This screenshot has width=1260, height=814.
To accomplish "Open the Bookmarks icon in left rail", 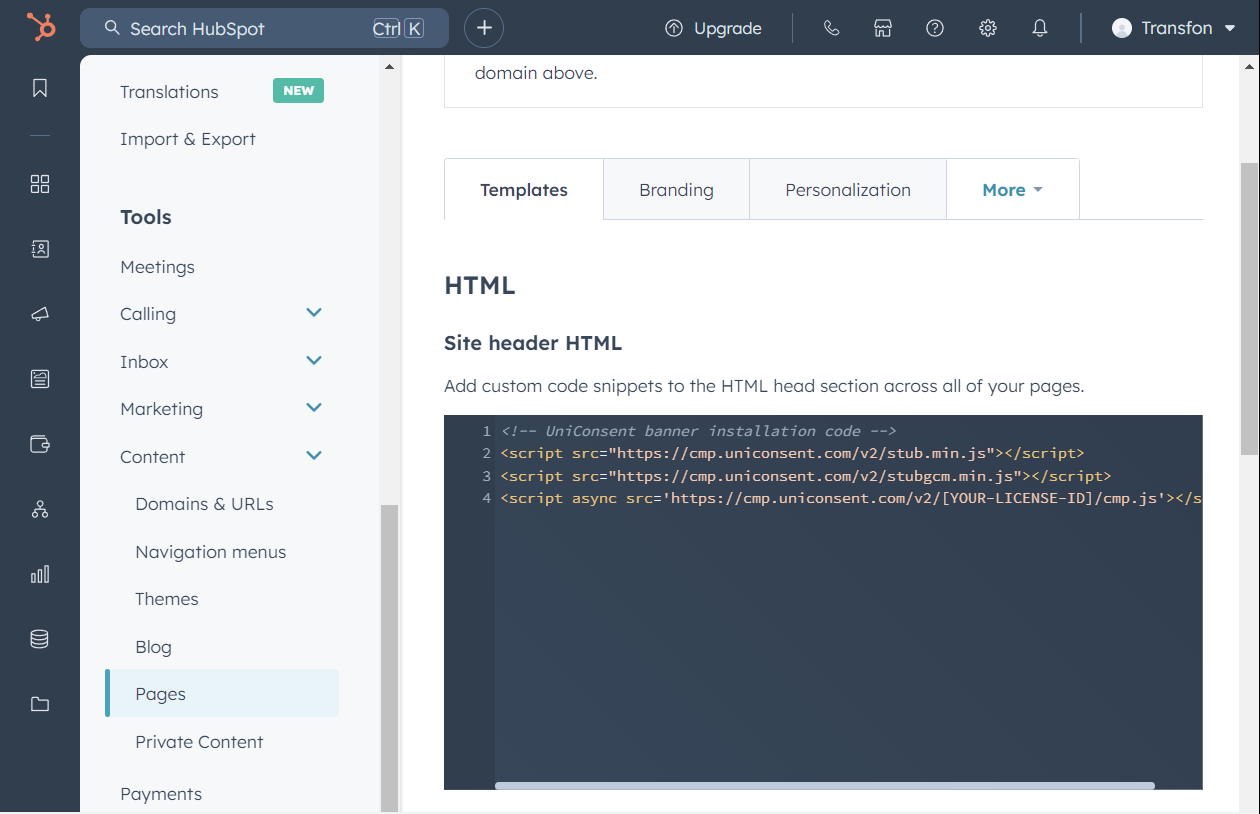I will coord(40,88).
